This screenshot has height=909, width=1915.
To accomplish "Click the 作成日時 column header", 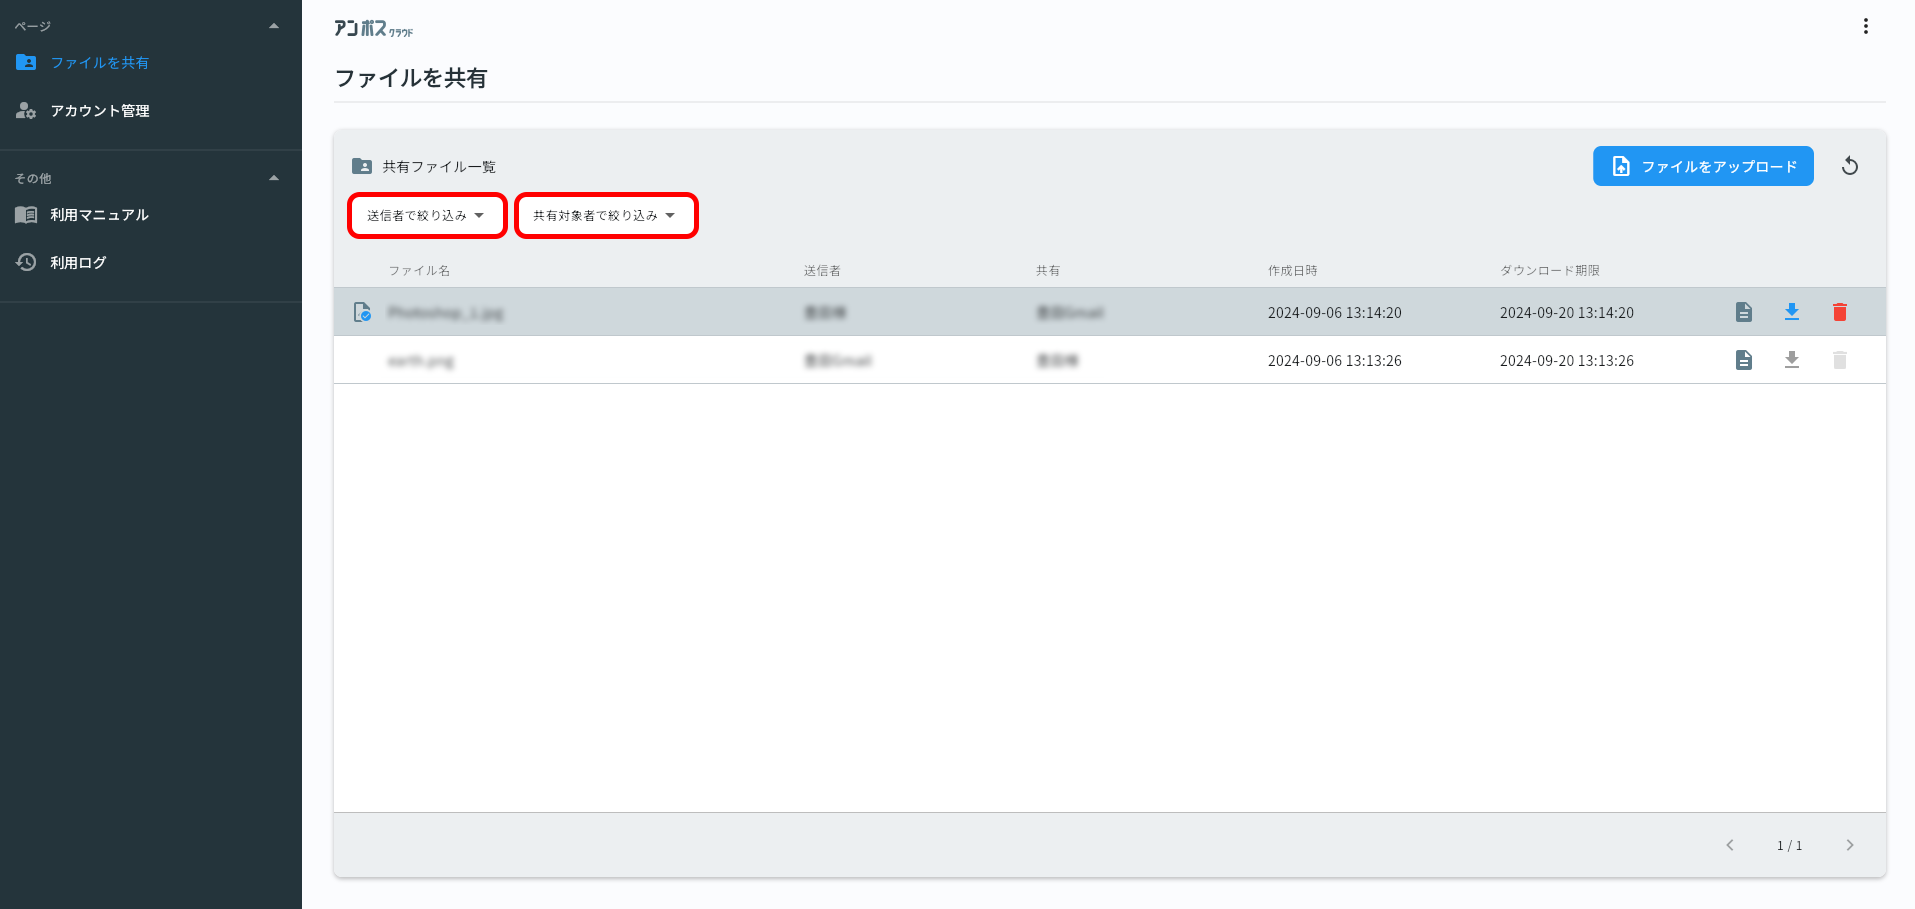I will click(1293, 271).
